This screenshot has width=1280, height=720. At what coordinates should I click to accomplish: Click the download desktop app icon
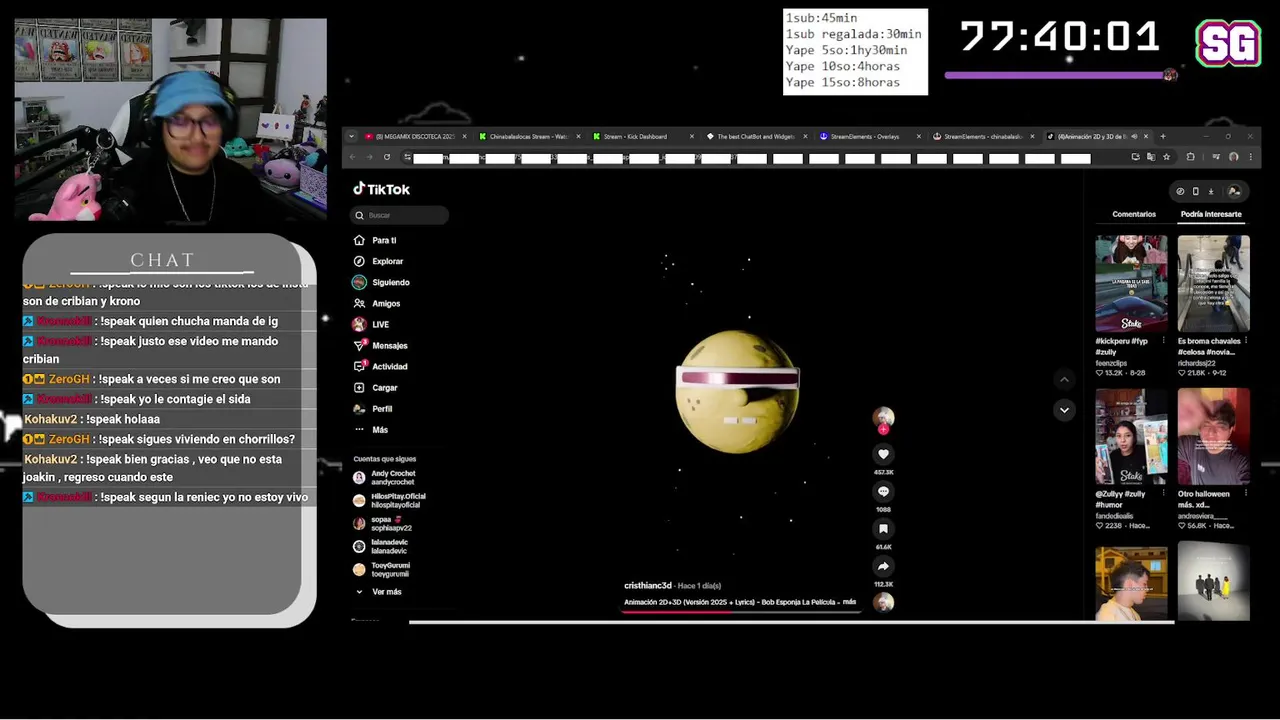pyautogui.click(x=1211, y=191)
